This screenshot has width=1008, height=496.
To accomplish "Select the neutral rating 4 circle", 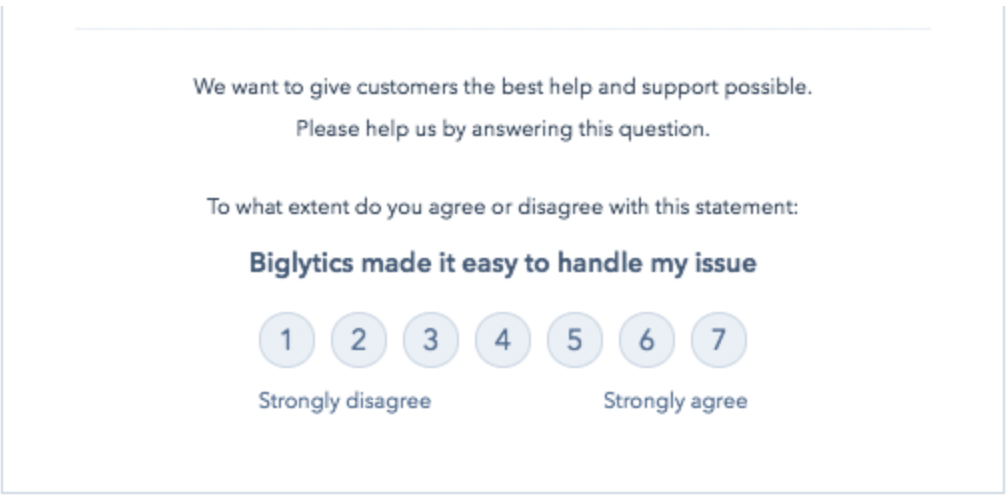I will click(503, 340).
